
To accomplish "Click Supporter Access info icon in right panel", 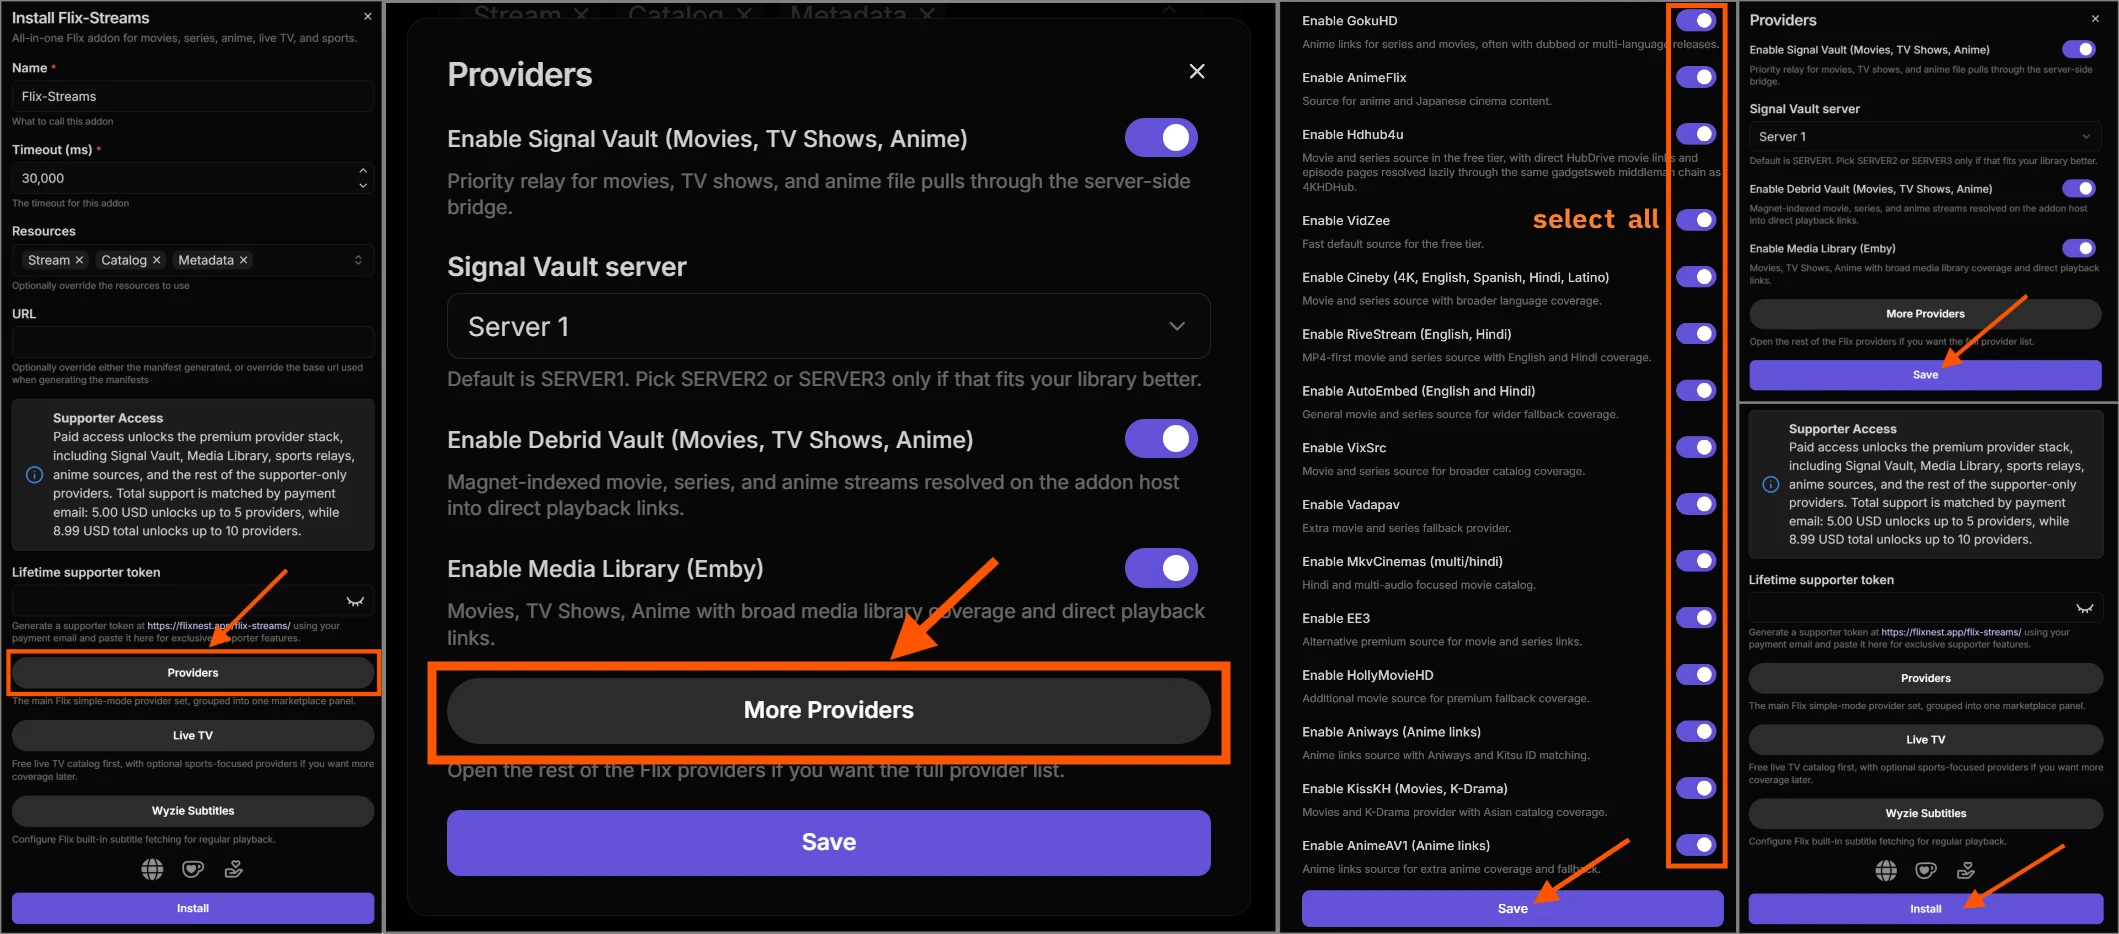I will [x=1770, y=485].
